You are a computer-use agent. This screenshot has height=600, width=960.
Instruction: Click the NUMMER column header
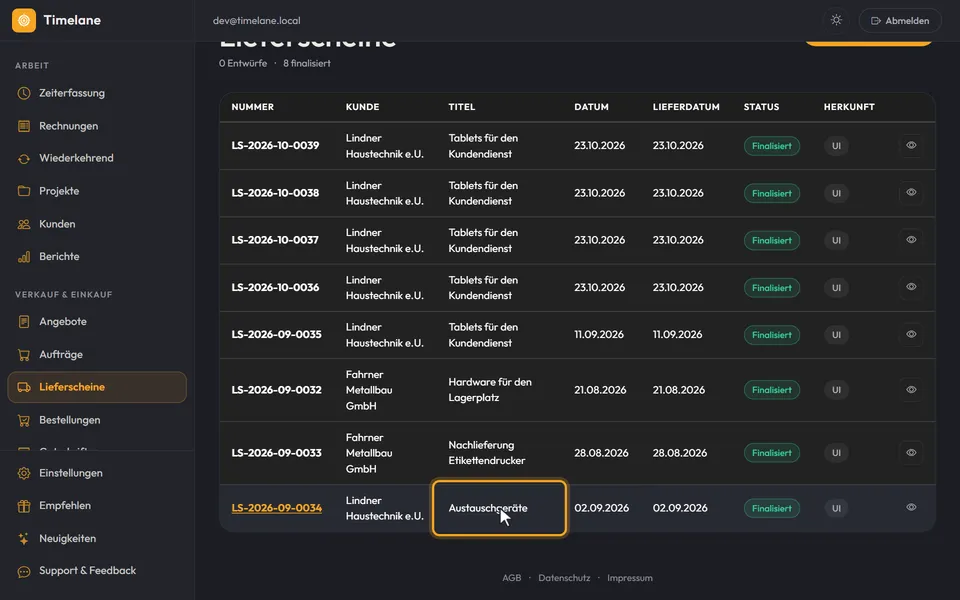pos(253,107)
